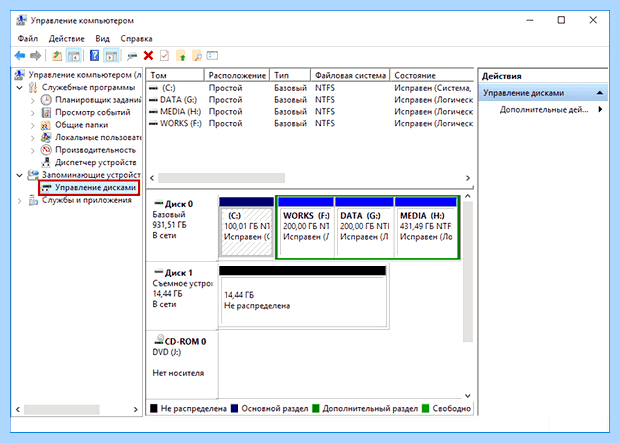Open the Вид menu
620x443 pixels.
click(102, 39)
